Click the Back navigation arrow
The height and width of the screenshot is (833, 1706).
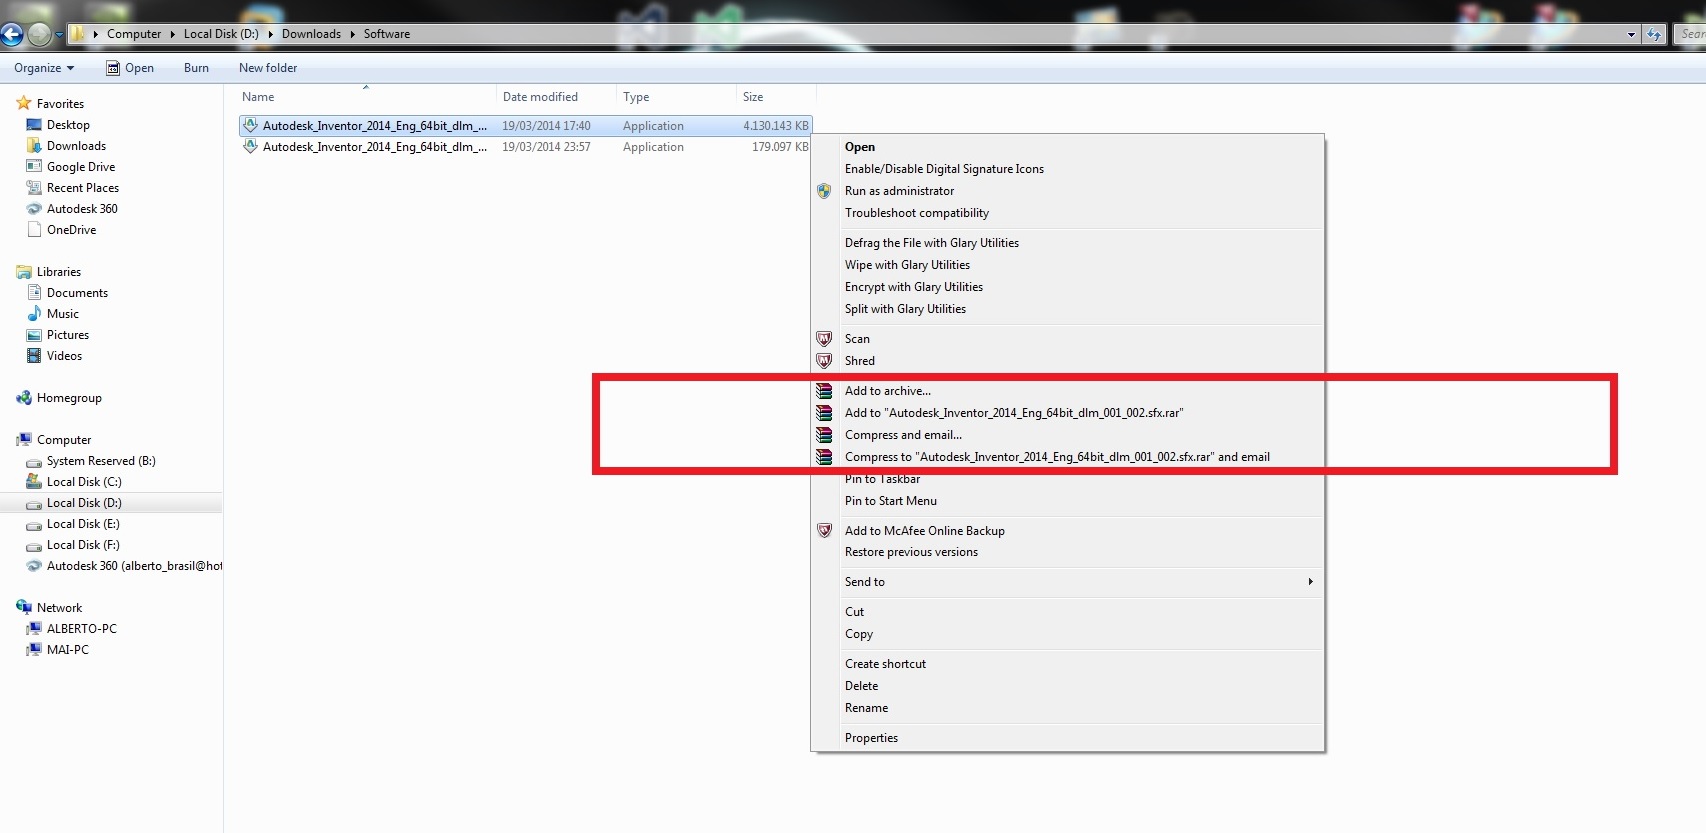coord(11,34)
